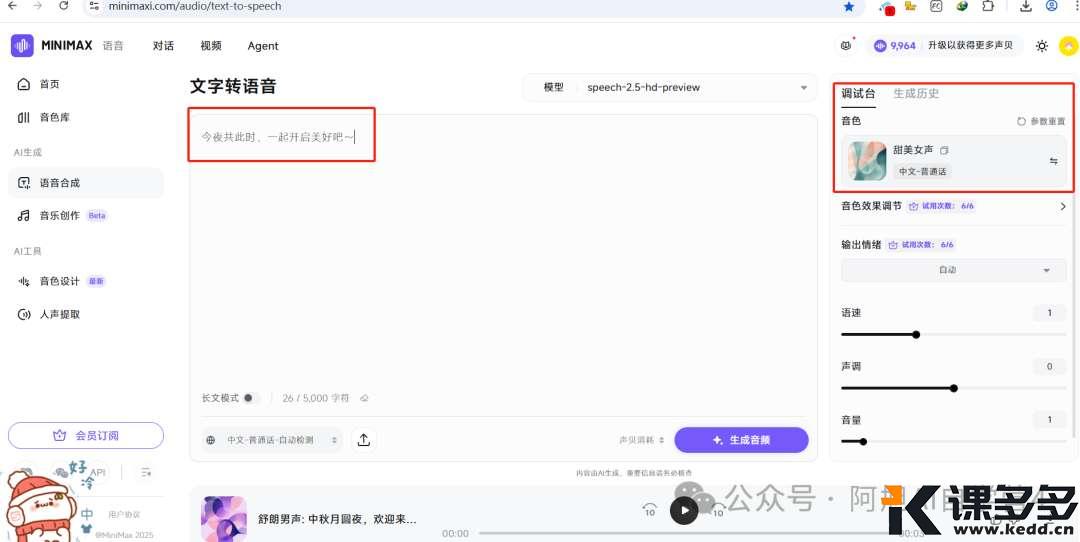Click the clear text eraser icon
Image resolution: width=1080 pixels, height=542 pixels.
[x=364, y=398]
